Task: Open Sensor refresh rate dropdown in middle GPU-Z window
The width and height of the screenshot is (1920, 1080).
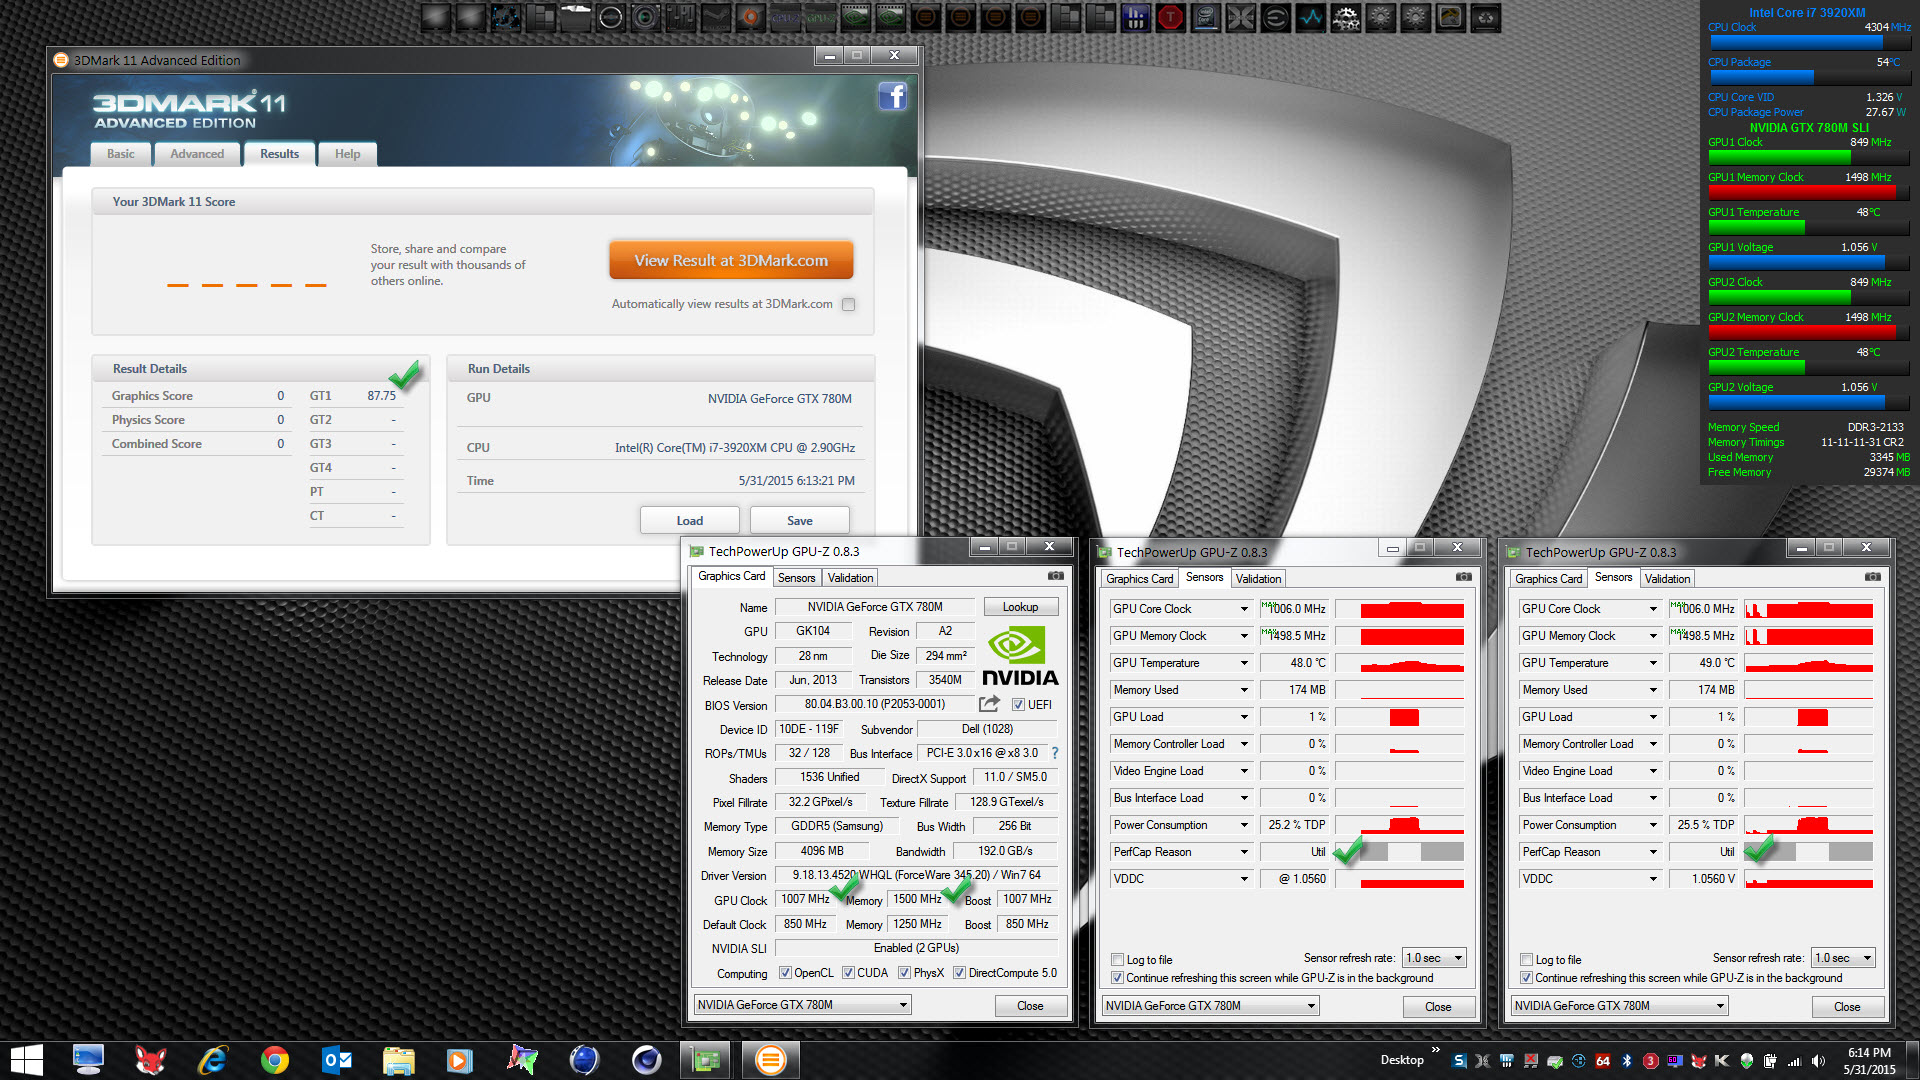Action: [x=1434, y=958]
